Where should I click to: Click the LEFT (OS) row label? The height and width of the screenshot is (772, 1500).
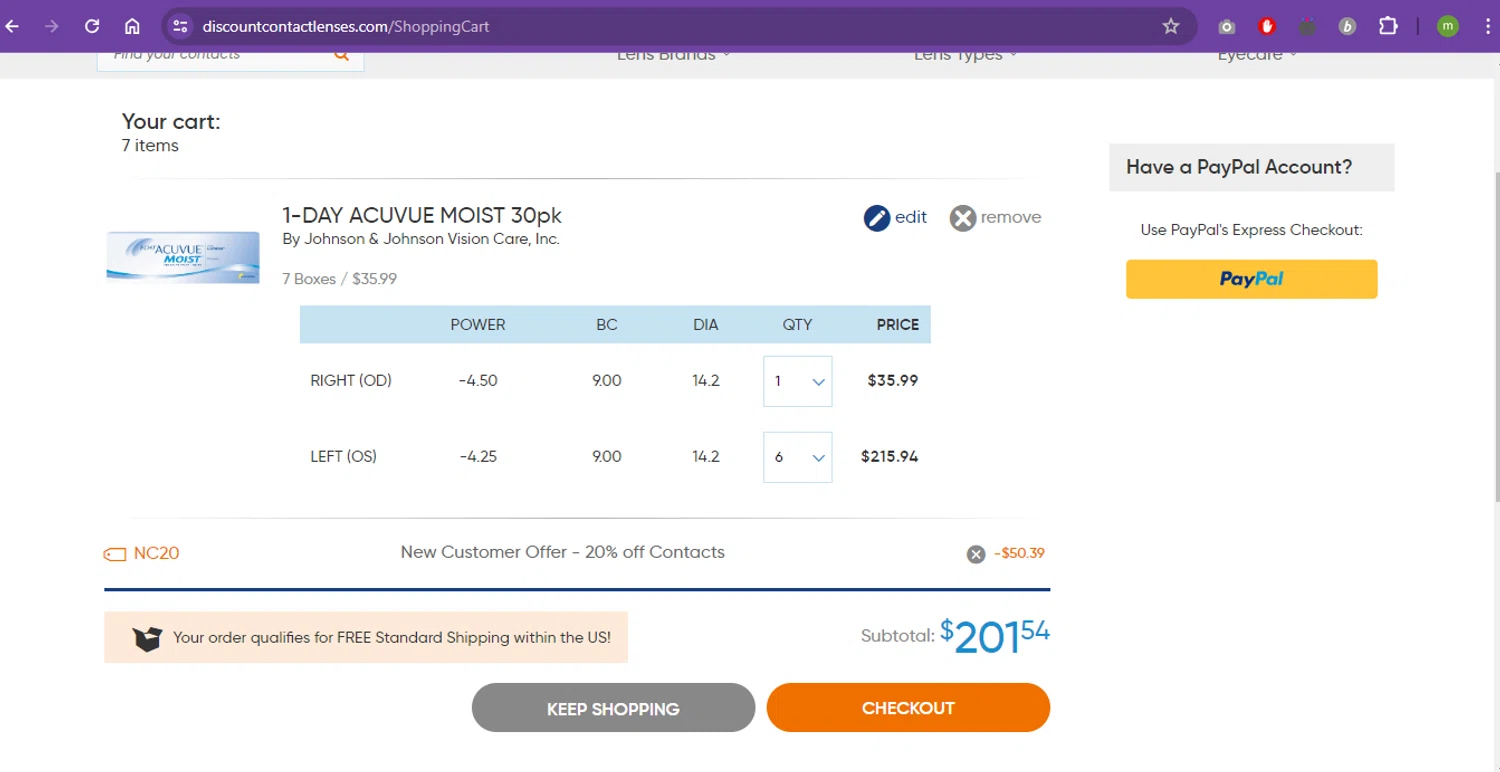[x=343, y=457]
